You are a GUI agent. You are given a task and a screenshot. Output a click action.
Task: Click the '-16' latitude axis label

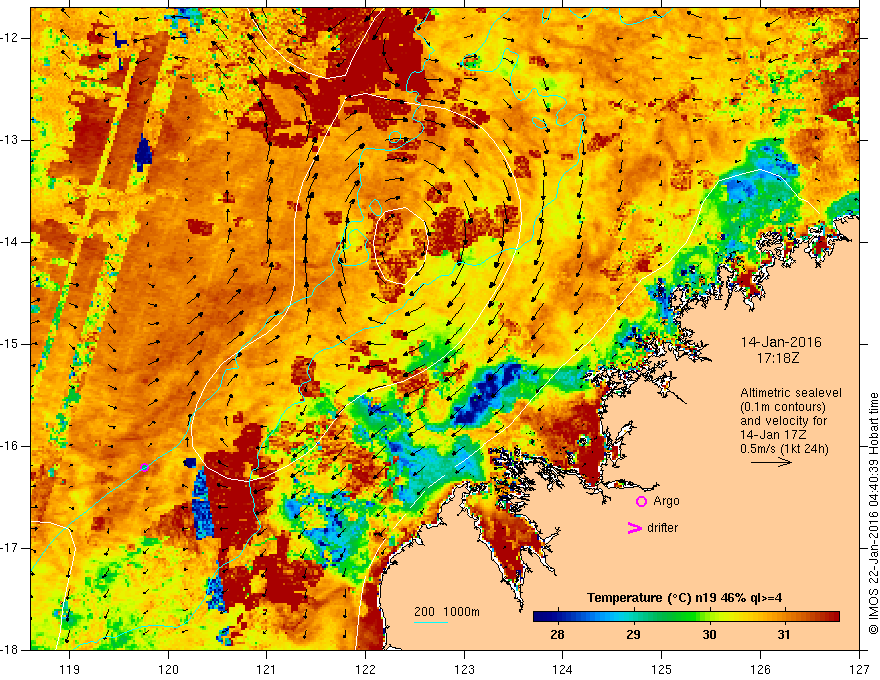(x=10, y=446)
